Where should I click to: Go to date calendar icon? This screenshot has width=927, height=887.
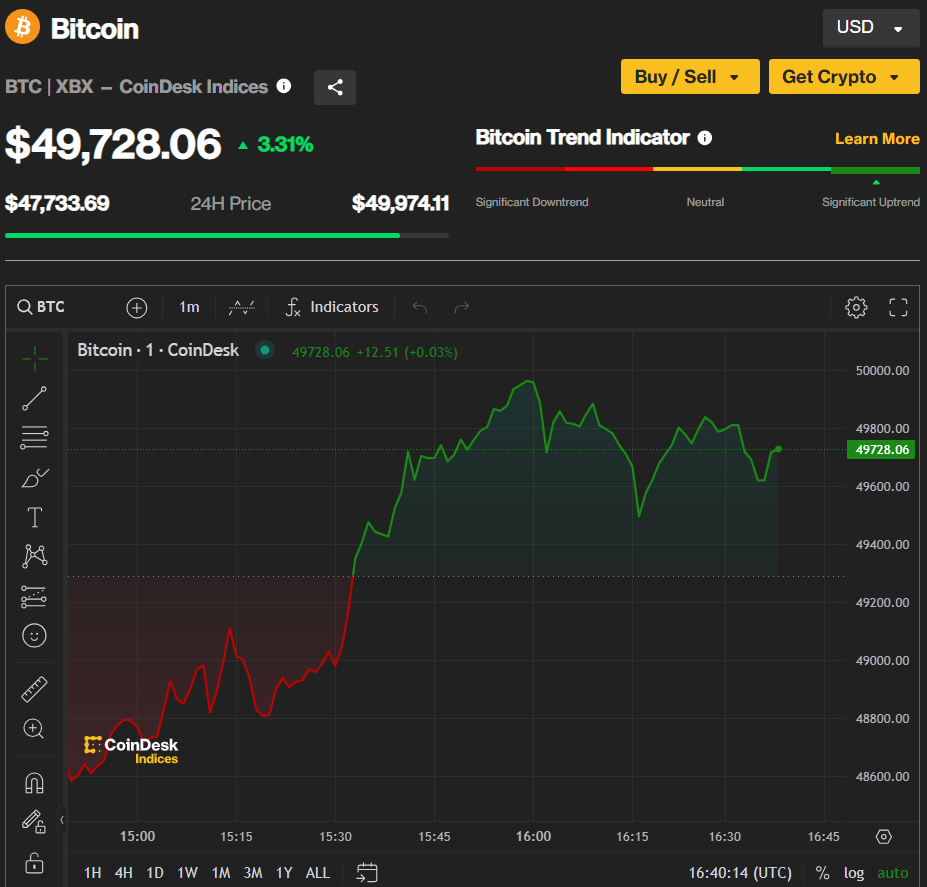pos(367,872)
